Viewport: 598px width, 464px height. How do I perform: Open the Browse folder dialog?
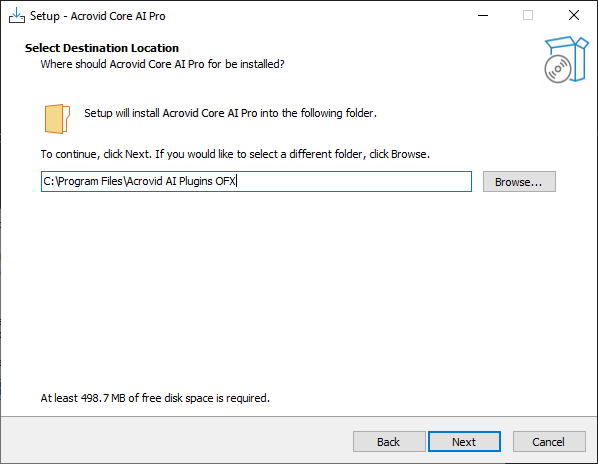coord(519,181)
